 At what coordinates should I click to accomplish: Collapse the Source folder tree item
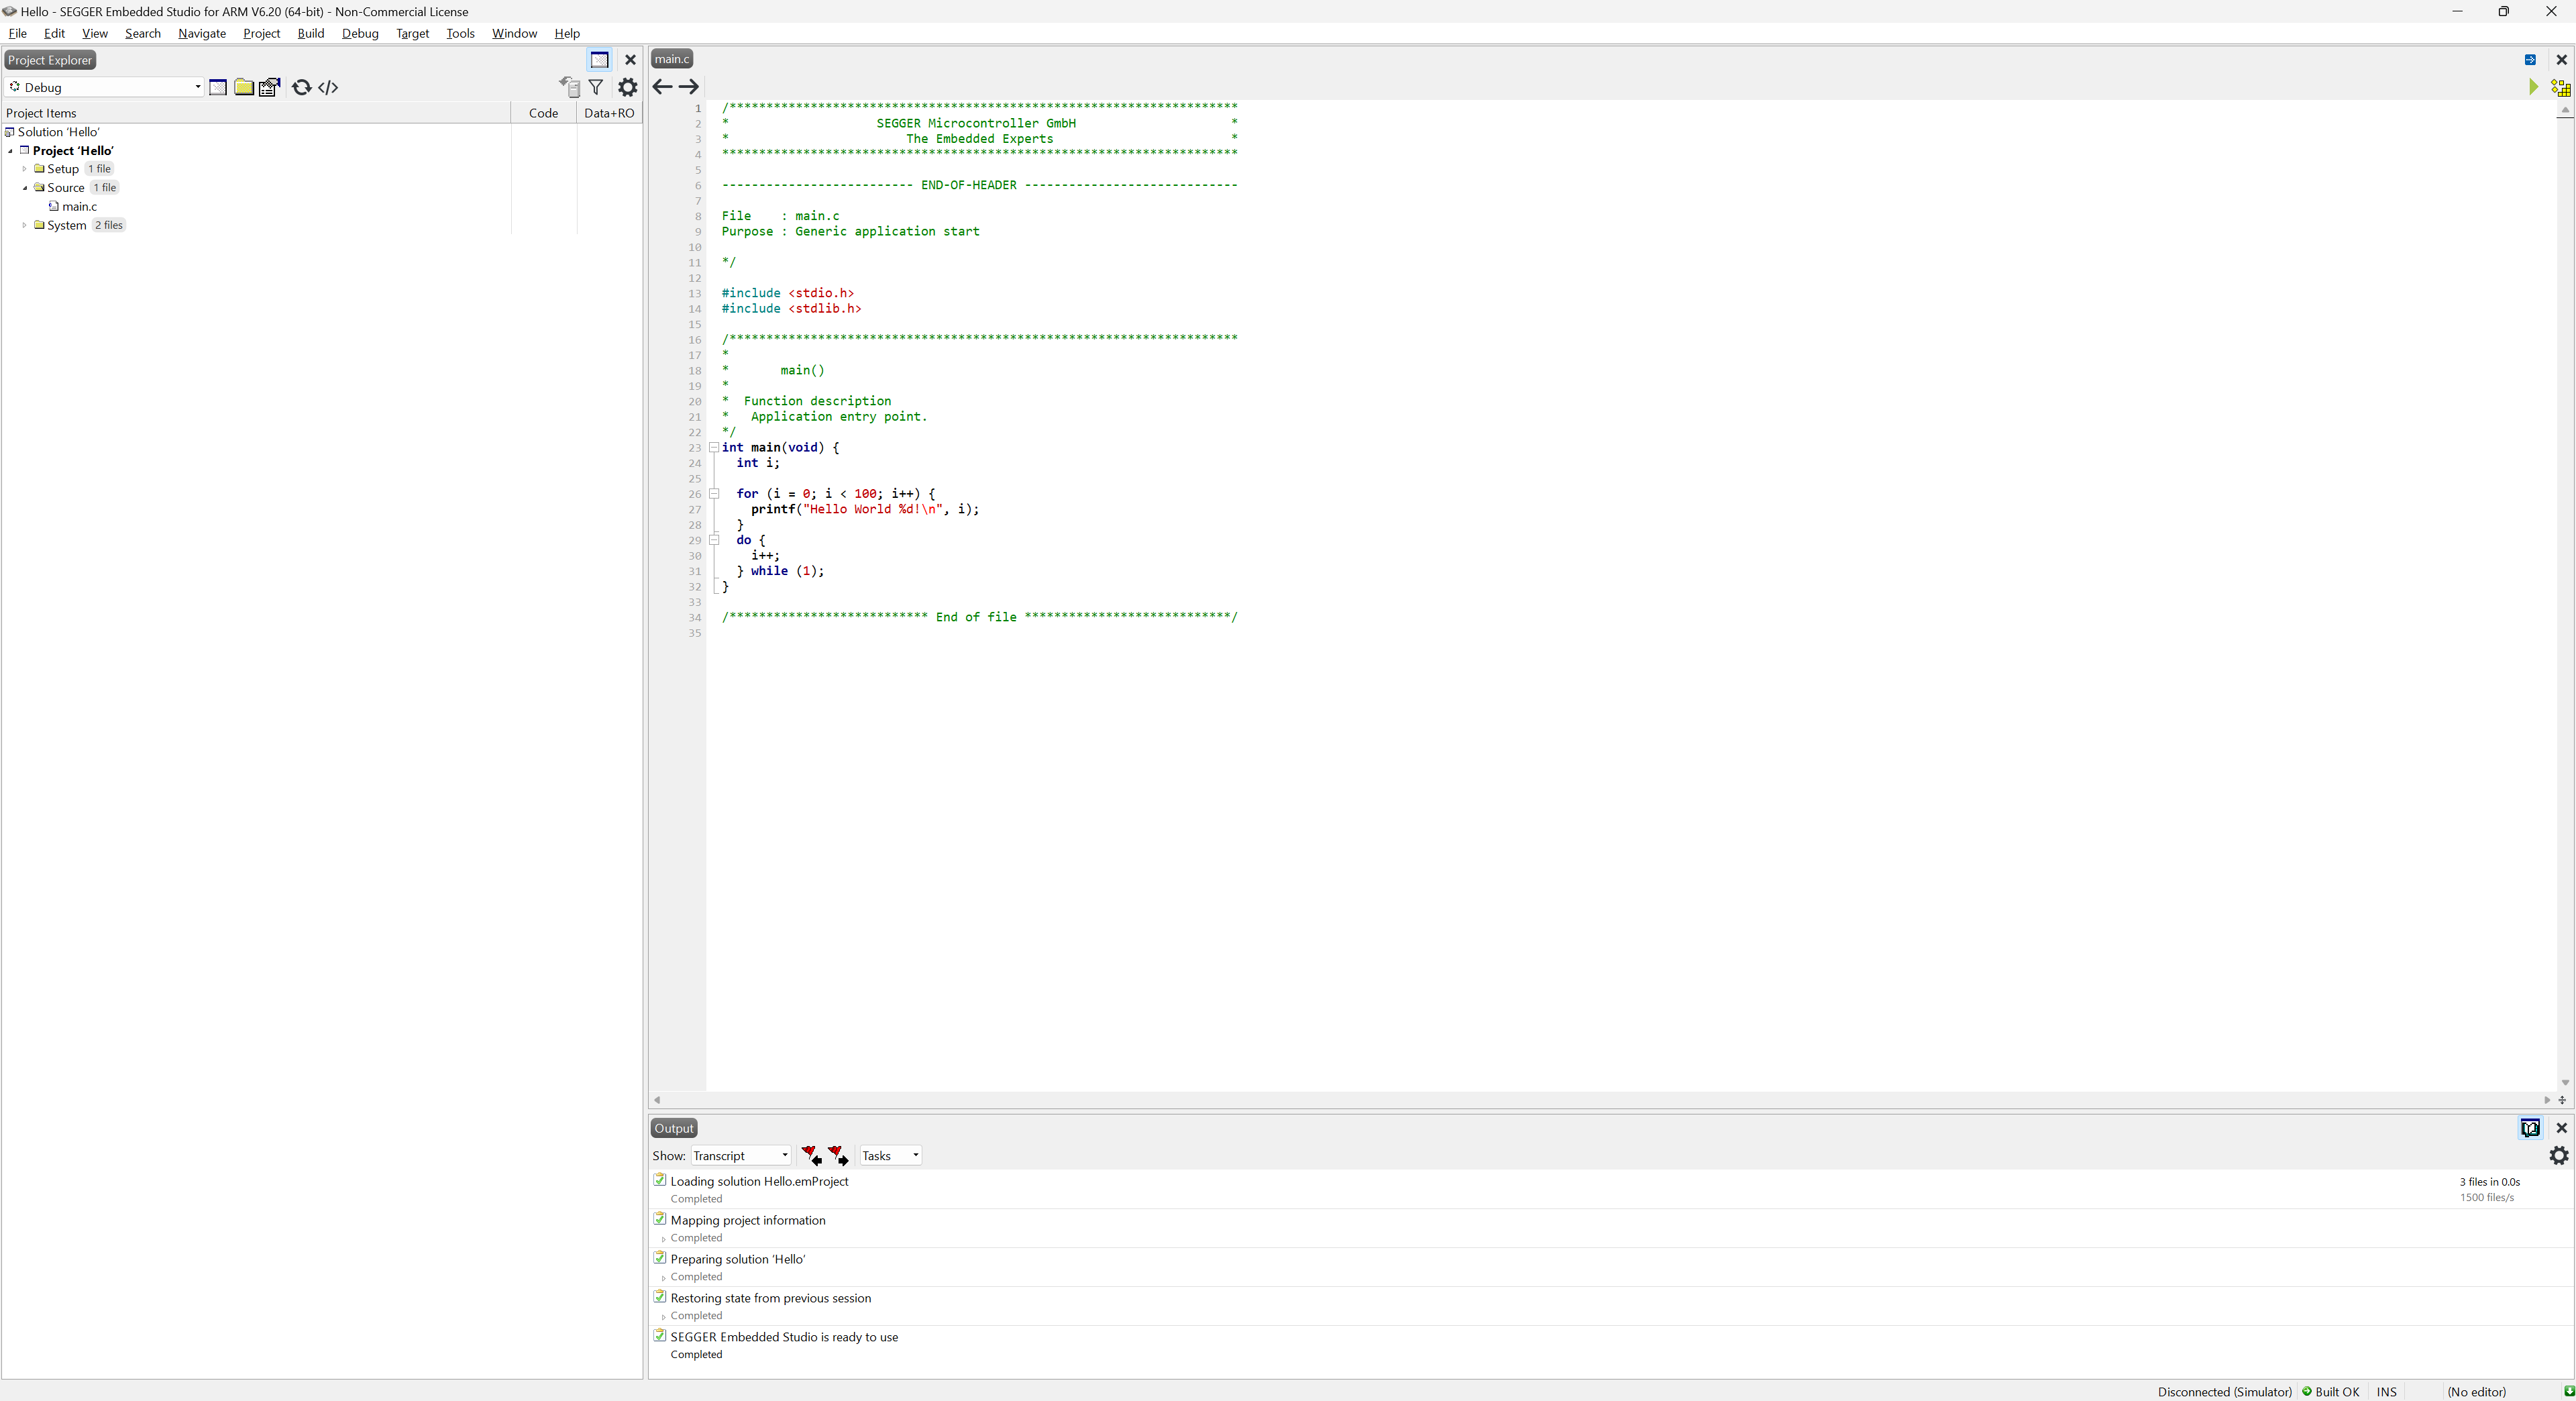tap(24, 187)
